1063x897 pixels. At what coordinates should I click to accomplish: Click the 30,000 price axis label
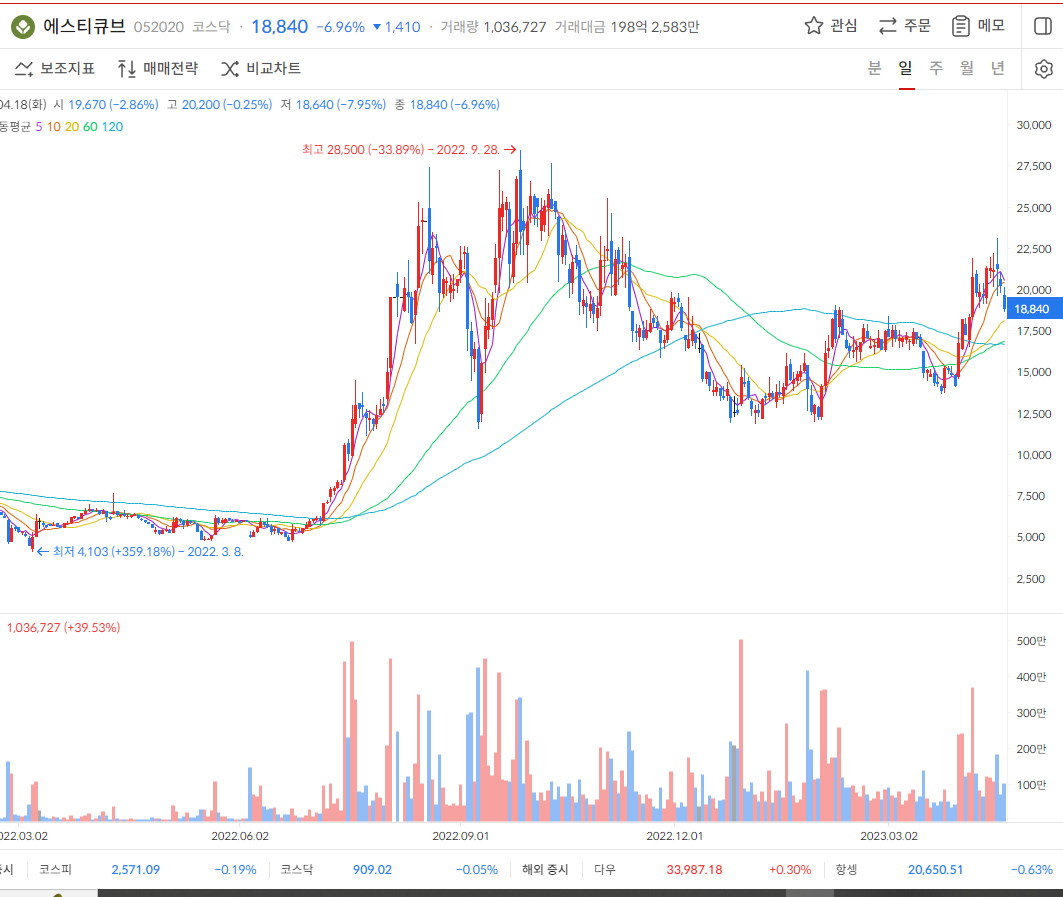[x=1033, y=125]
